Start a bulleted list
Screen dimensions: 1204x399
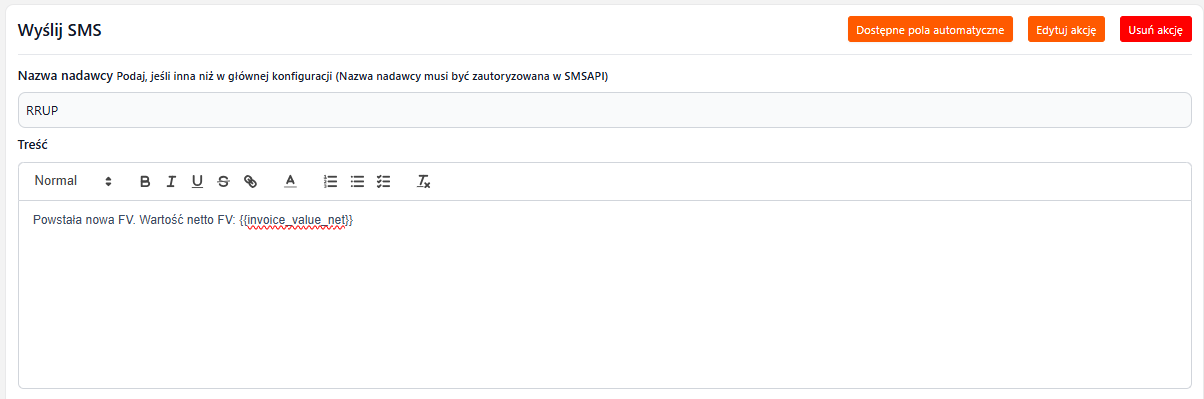(x=357, y=181)
